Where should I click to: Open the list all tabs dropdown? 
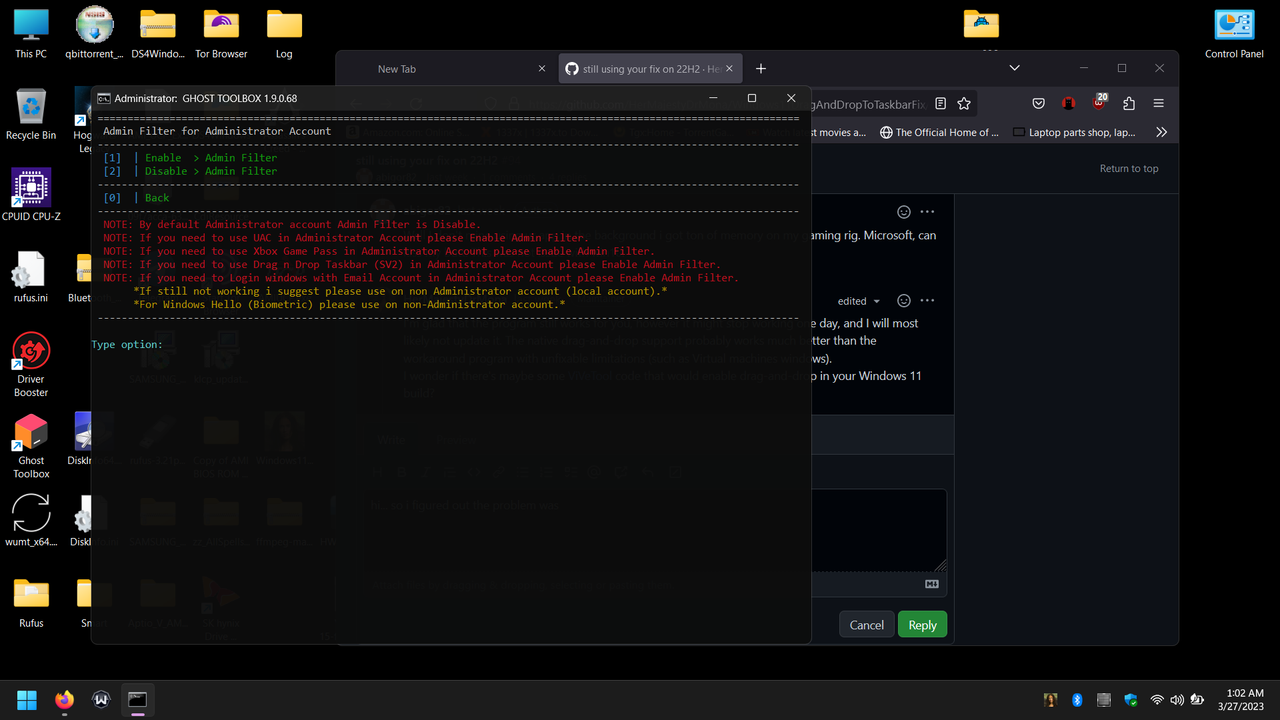1014,68
